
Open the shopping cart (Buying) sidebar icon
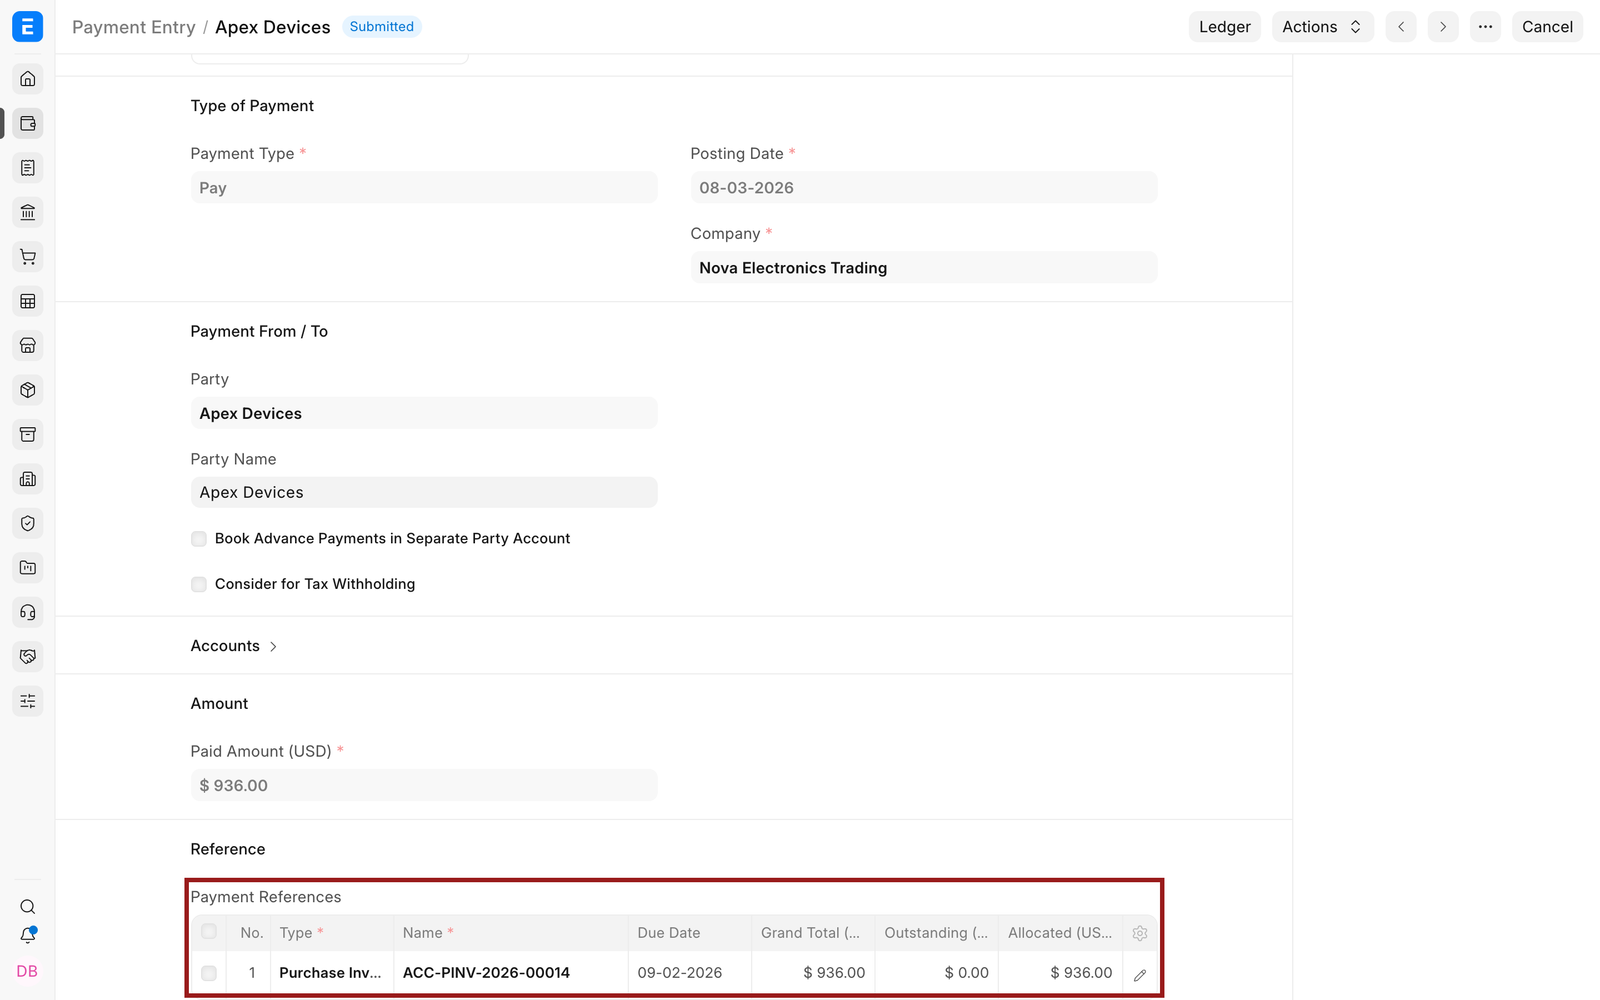pyautogui.click(x=28, y=257)
